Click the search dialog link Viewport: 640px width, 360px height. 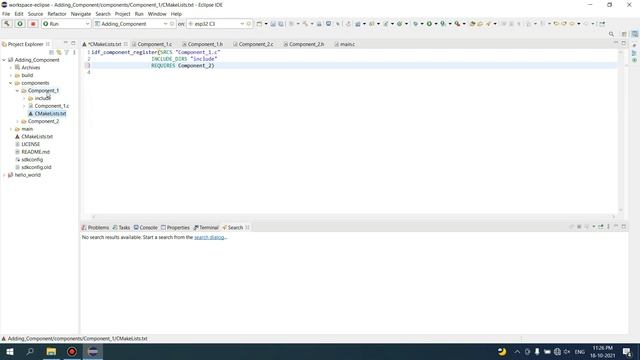pos(209,237)
